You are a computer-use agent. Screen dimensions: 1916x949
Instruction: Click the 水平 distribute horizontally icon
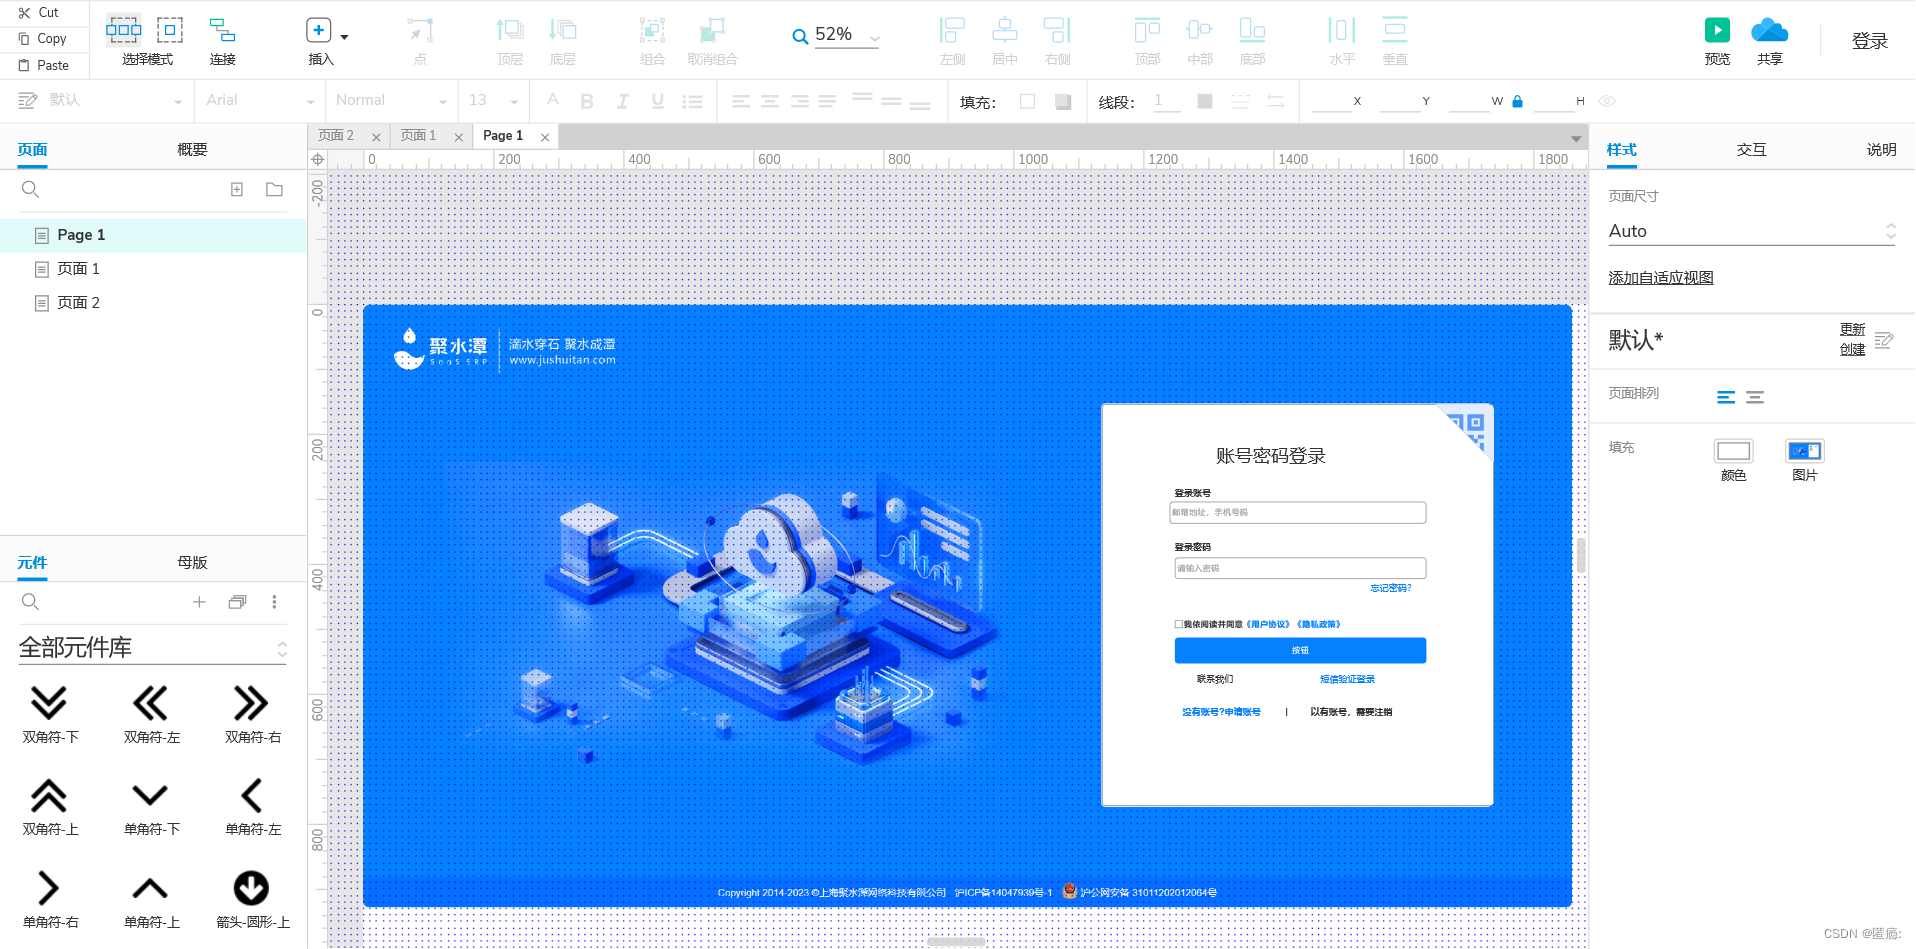click(1342, 30)
